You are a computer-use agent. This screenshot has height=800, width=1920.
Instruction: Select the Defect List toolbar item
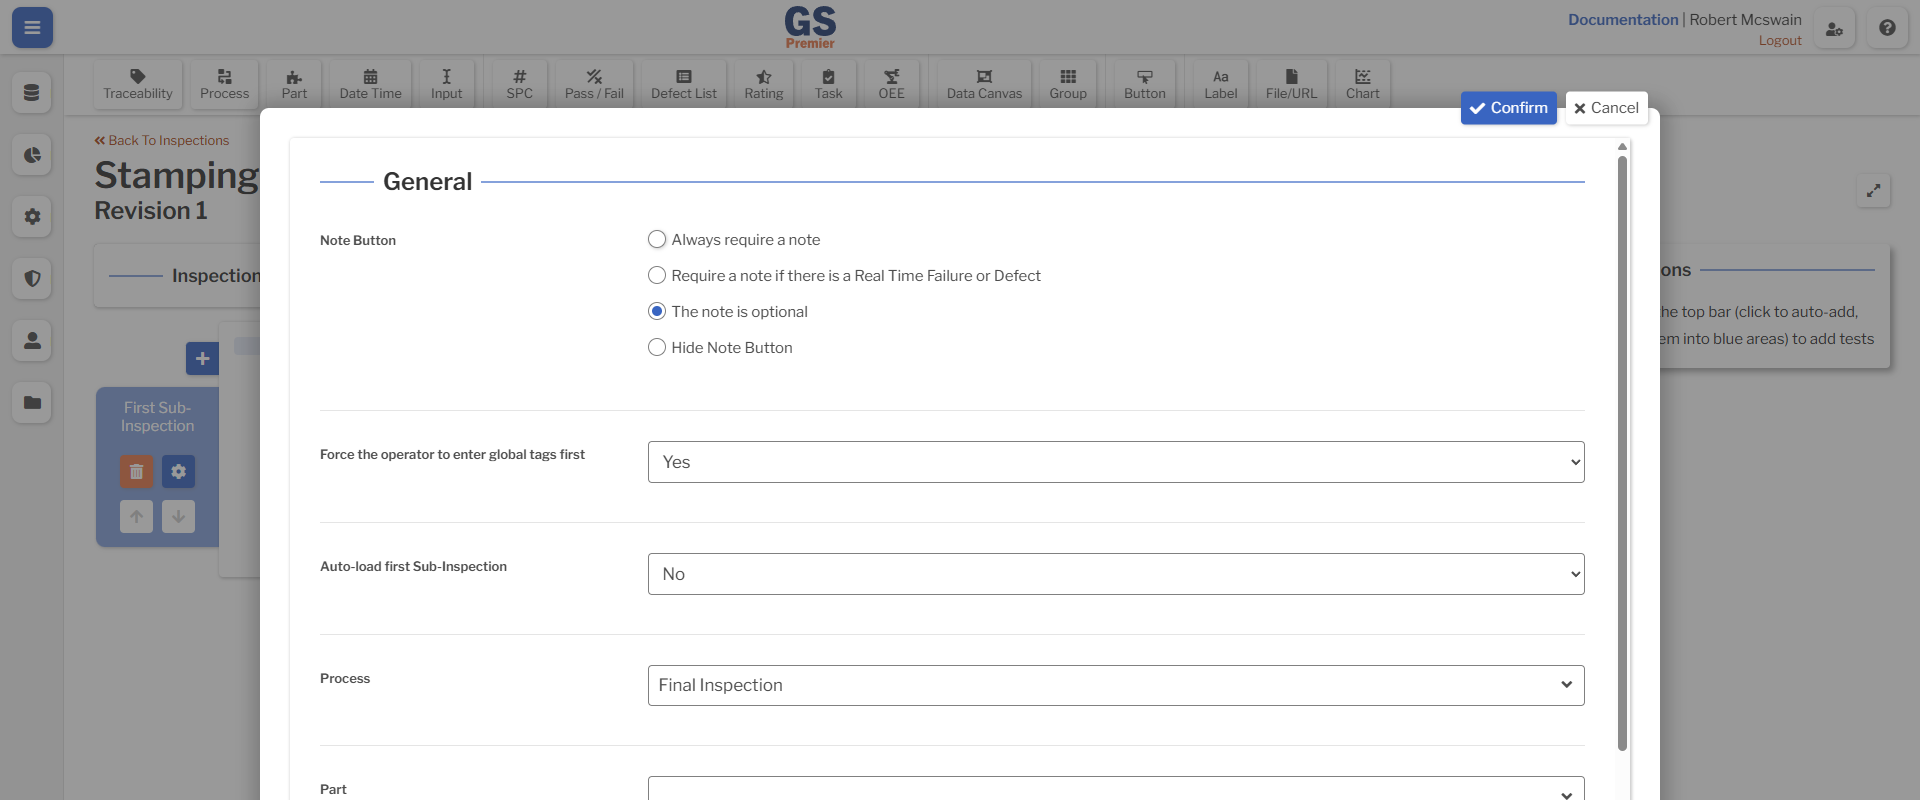tap(683, 84)
